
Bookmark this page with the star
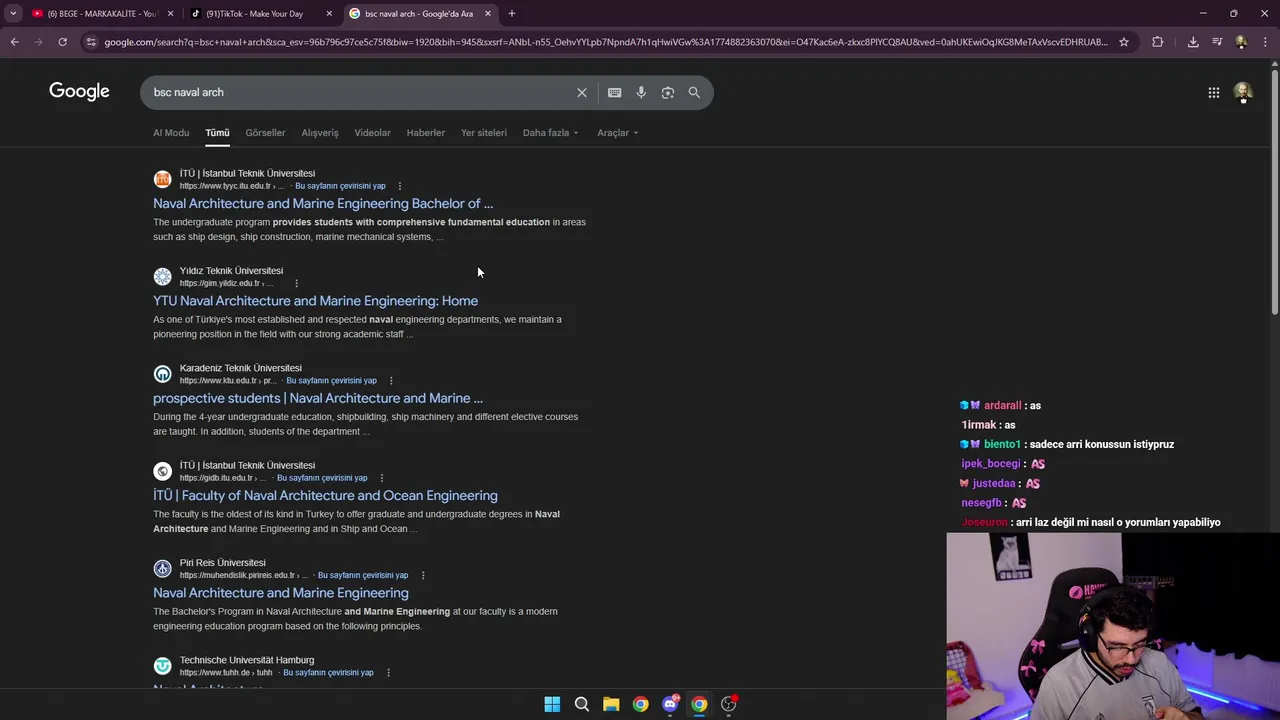click(1124, 42)
